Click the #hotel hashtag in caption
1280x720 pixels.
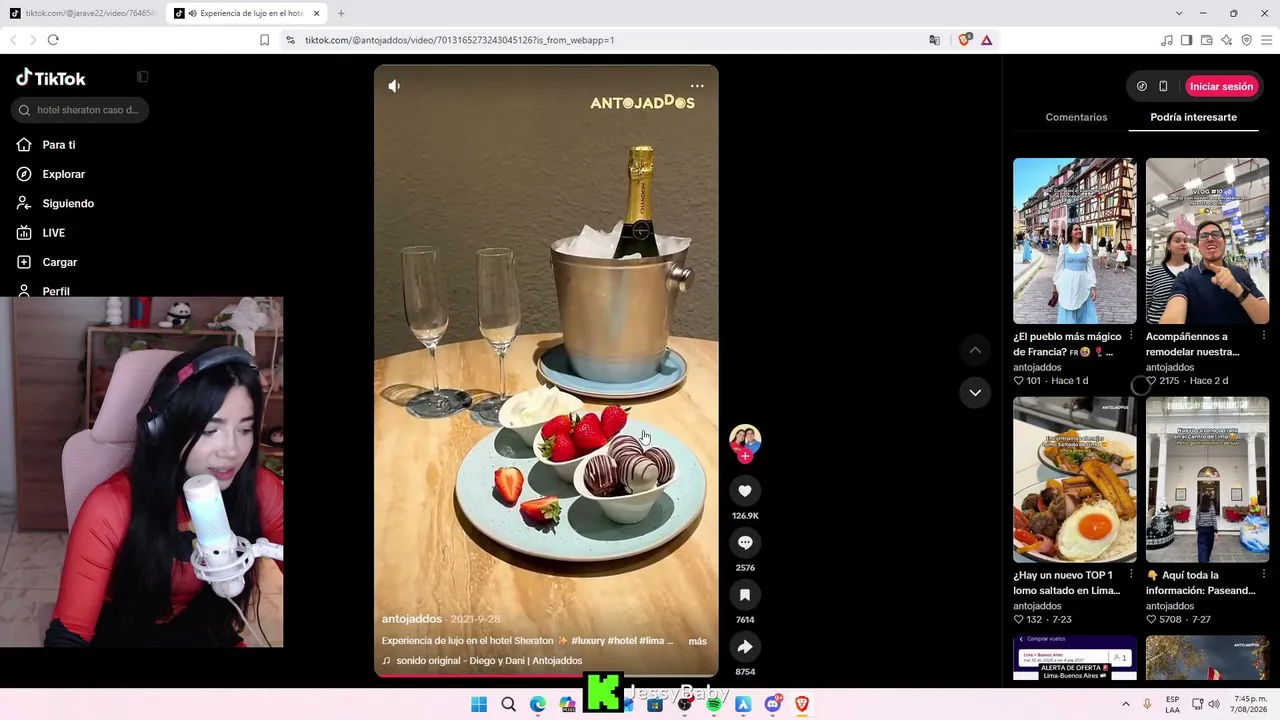click(x=622, y=641)
